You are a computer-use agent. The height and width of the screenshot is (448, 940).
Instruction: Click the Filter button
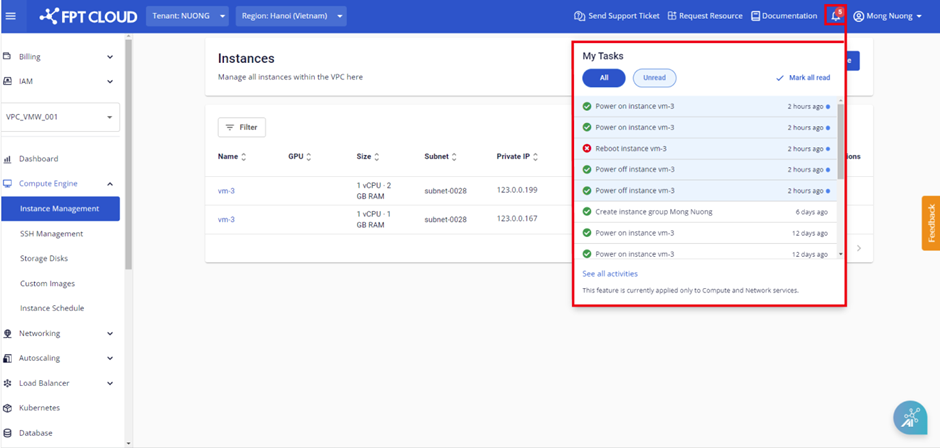click(241, 127)
